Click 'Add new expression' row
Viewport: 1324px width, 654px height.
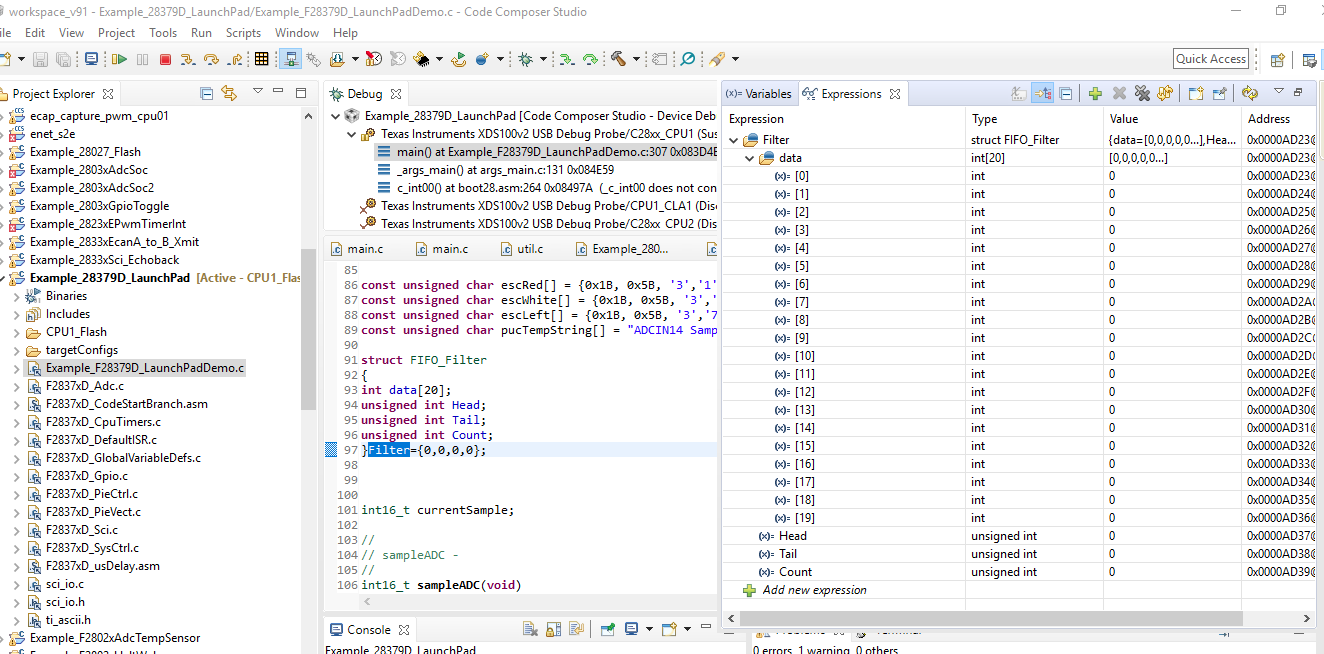[814, 590]
